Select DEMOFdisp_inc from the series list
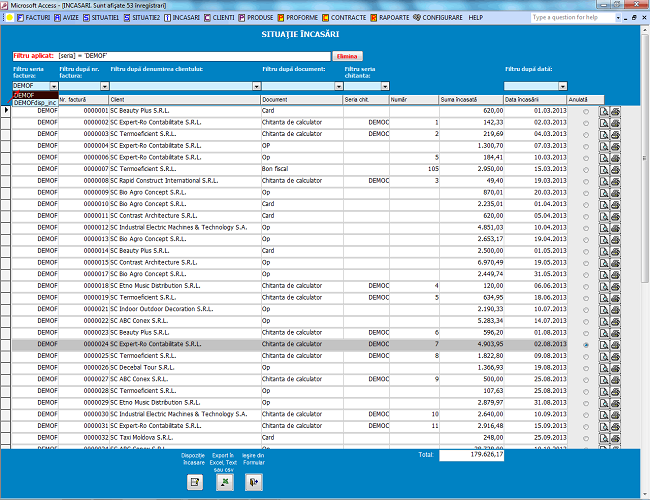This screenshot has width=650, height=500. 35,102
